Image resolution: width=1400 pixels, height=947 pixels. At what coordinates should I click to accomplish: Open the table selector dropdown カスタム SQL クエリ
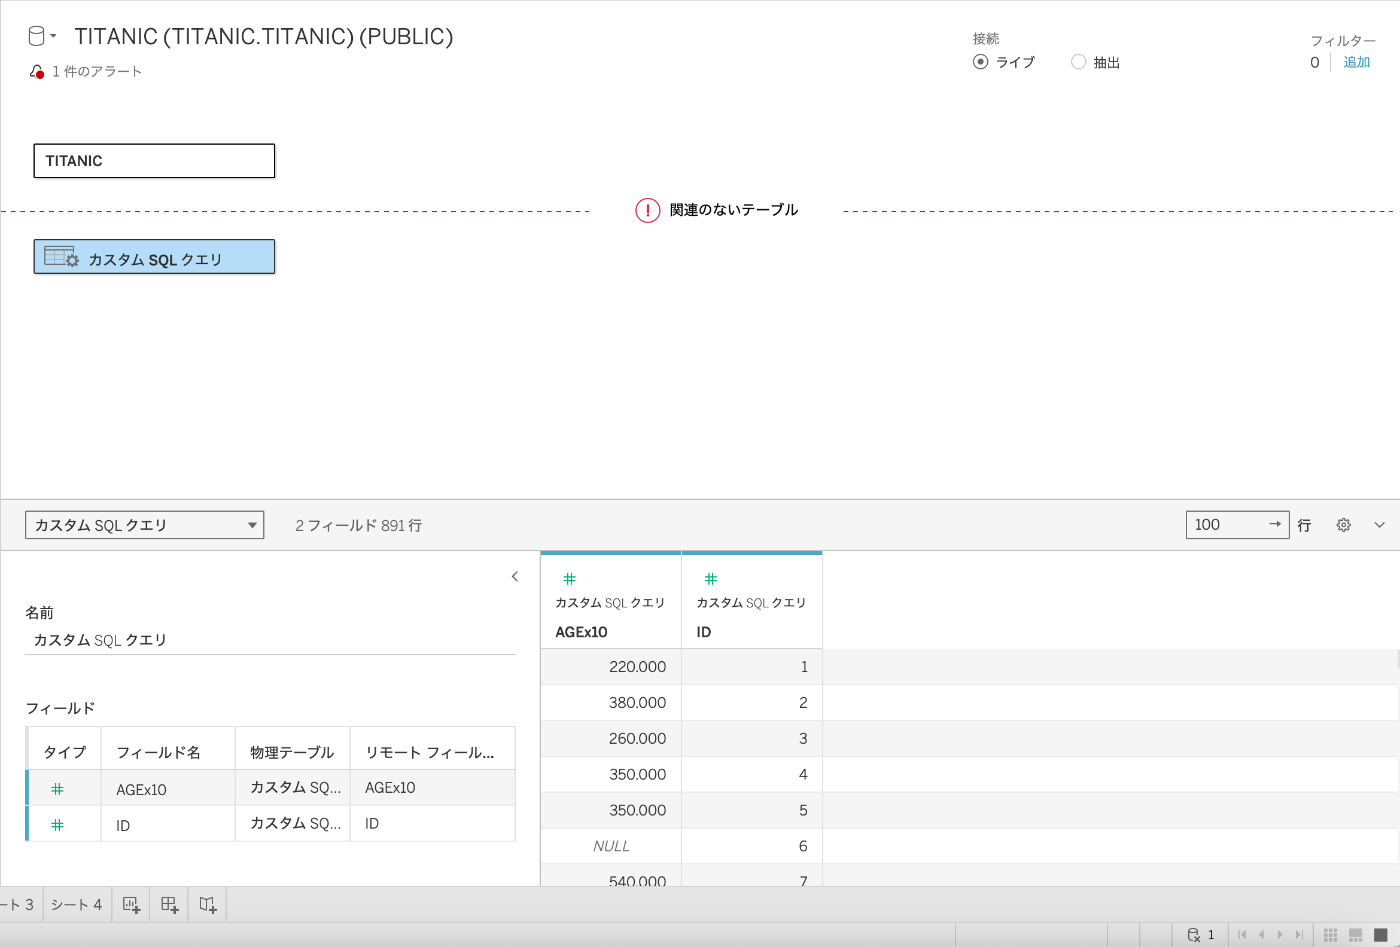(145, 525)
